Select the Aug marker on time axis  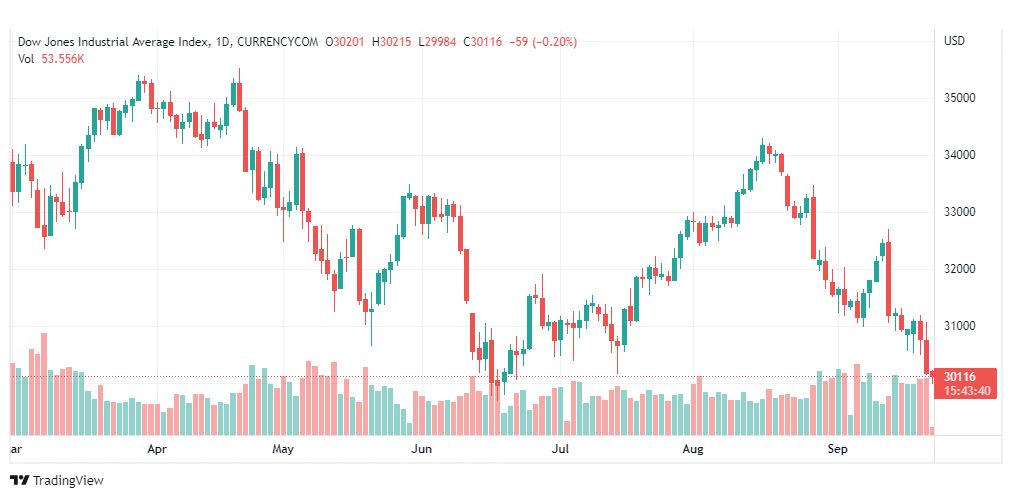pos(693,448)
